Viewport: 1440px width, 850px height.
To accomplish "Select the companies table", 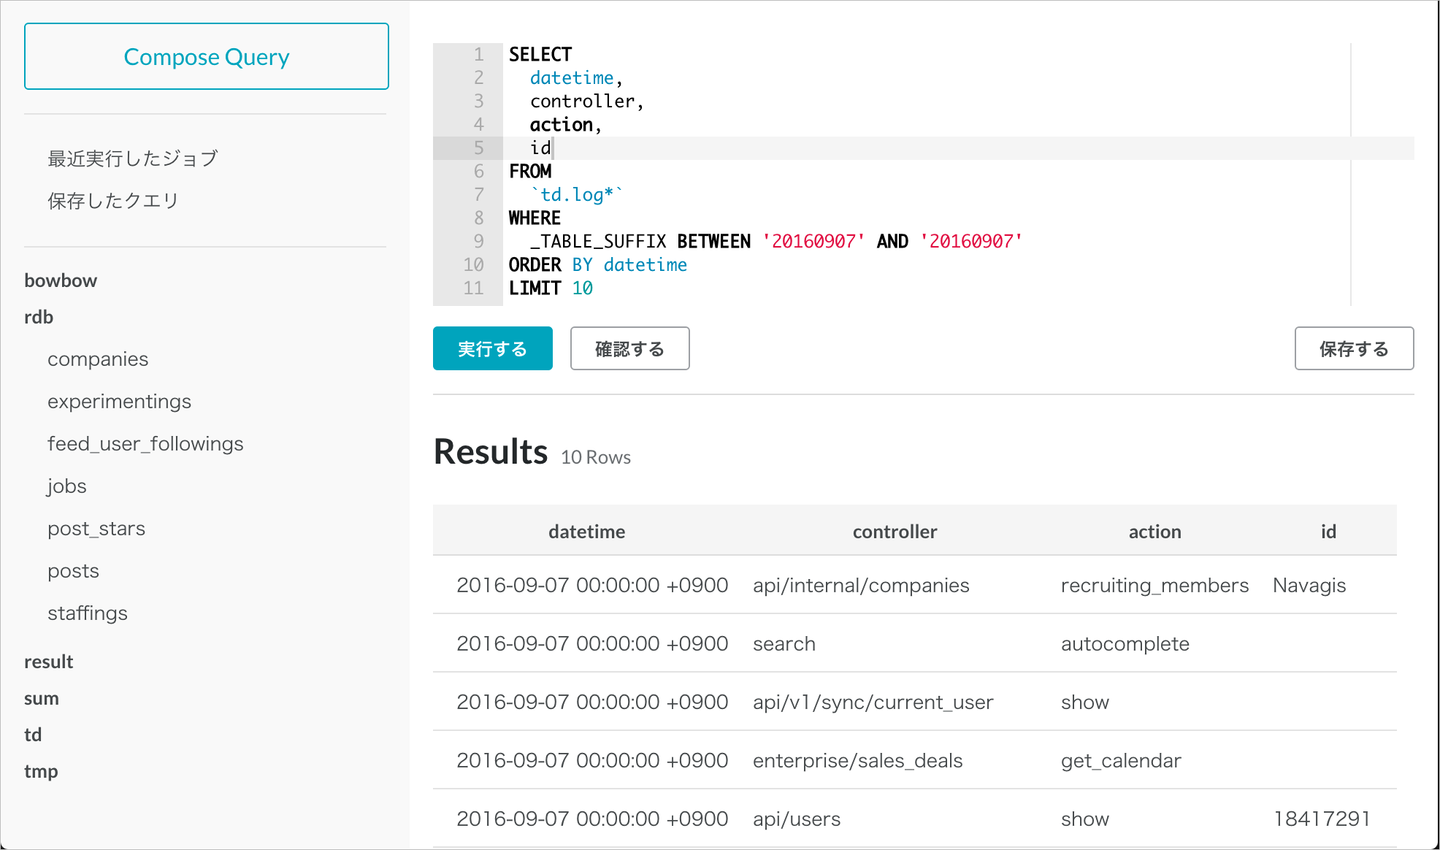I will click(98, 359).
